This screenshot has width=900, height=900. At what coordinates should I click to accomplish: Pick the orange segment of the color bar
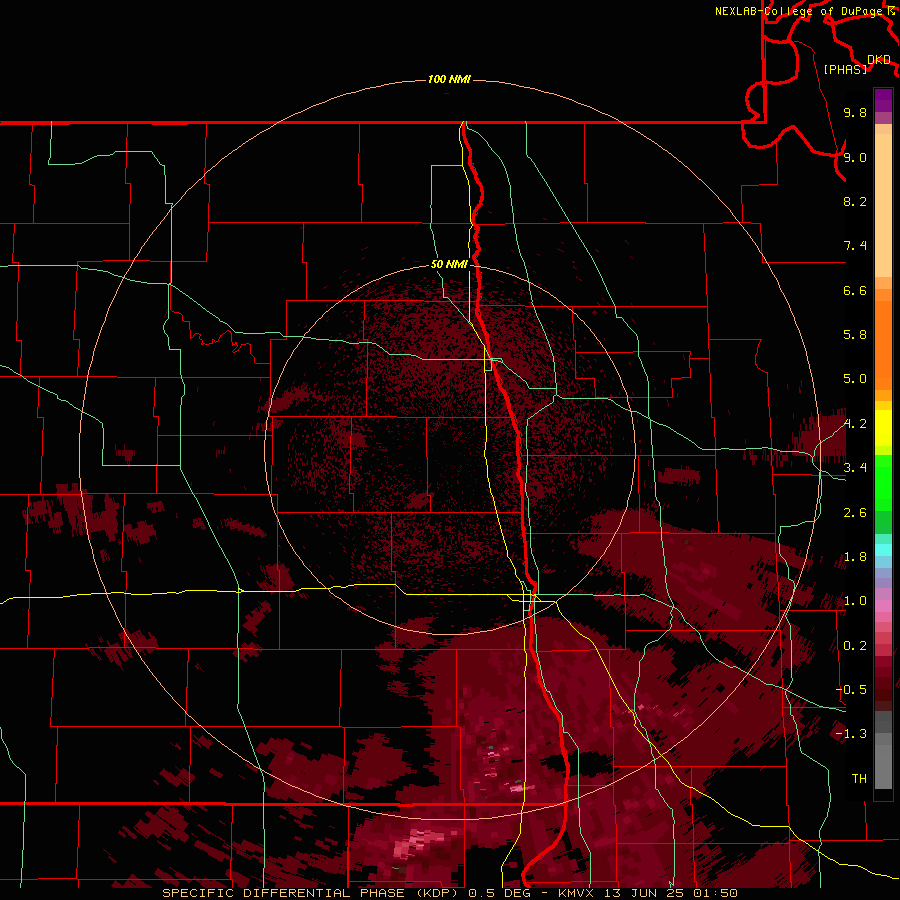[x=883, y=344]
